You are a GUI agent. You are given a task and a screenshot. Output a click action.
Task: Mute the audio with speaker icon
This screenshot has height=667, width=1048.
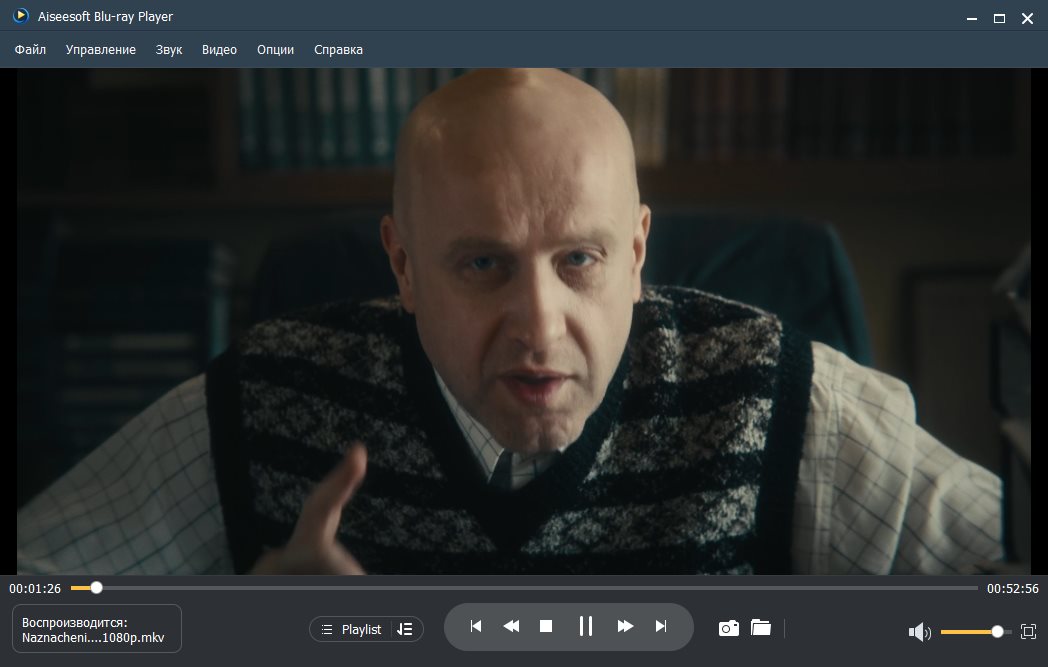coord(918,632)
